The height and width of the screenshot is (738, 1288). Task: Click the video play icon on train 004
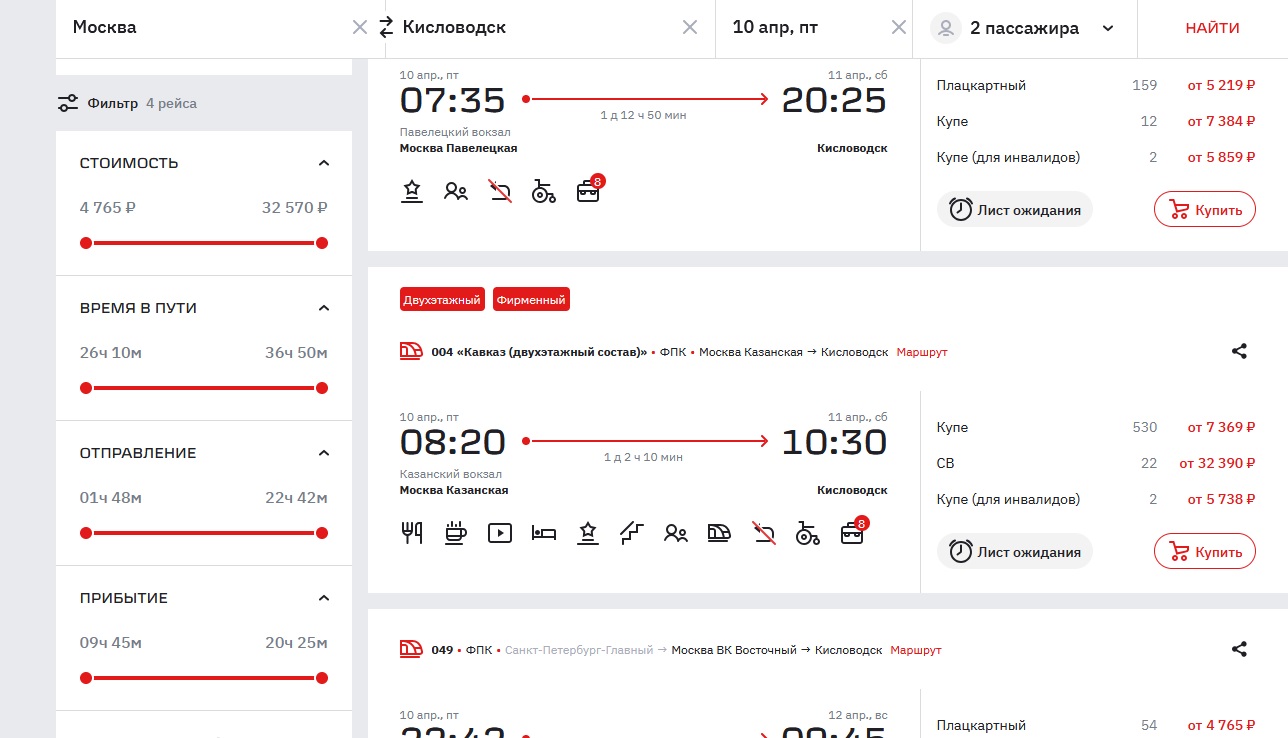499,533
